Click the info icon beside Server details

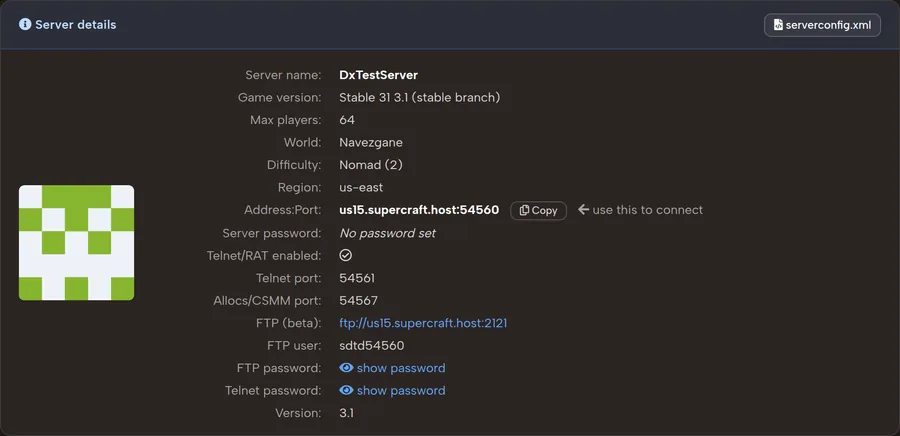coord(25,24)
